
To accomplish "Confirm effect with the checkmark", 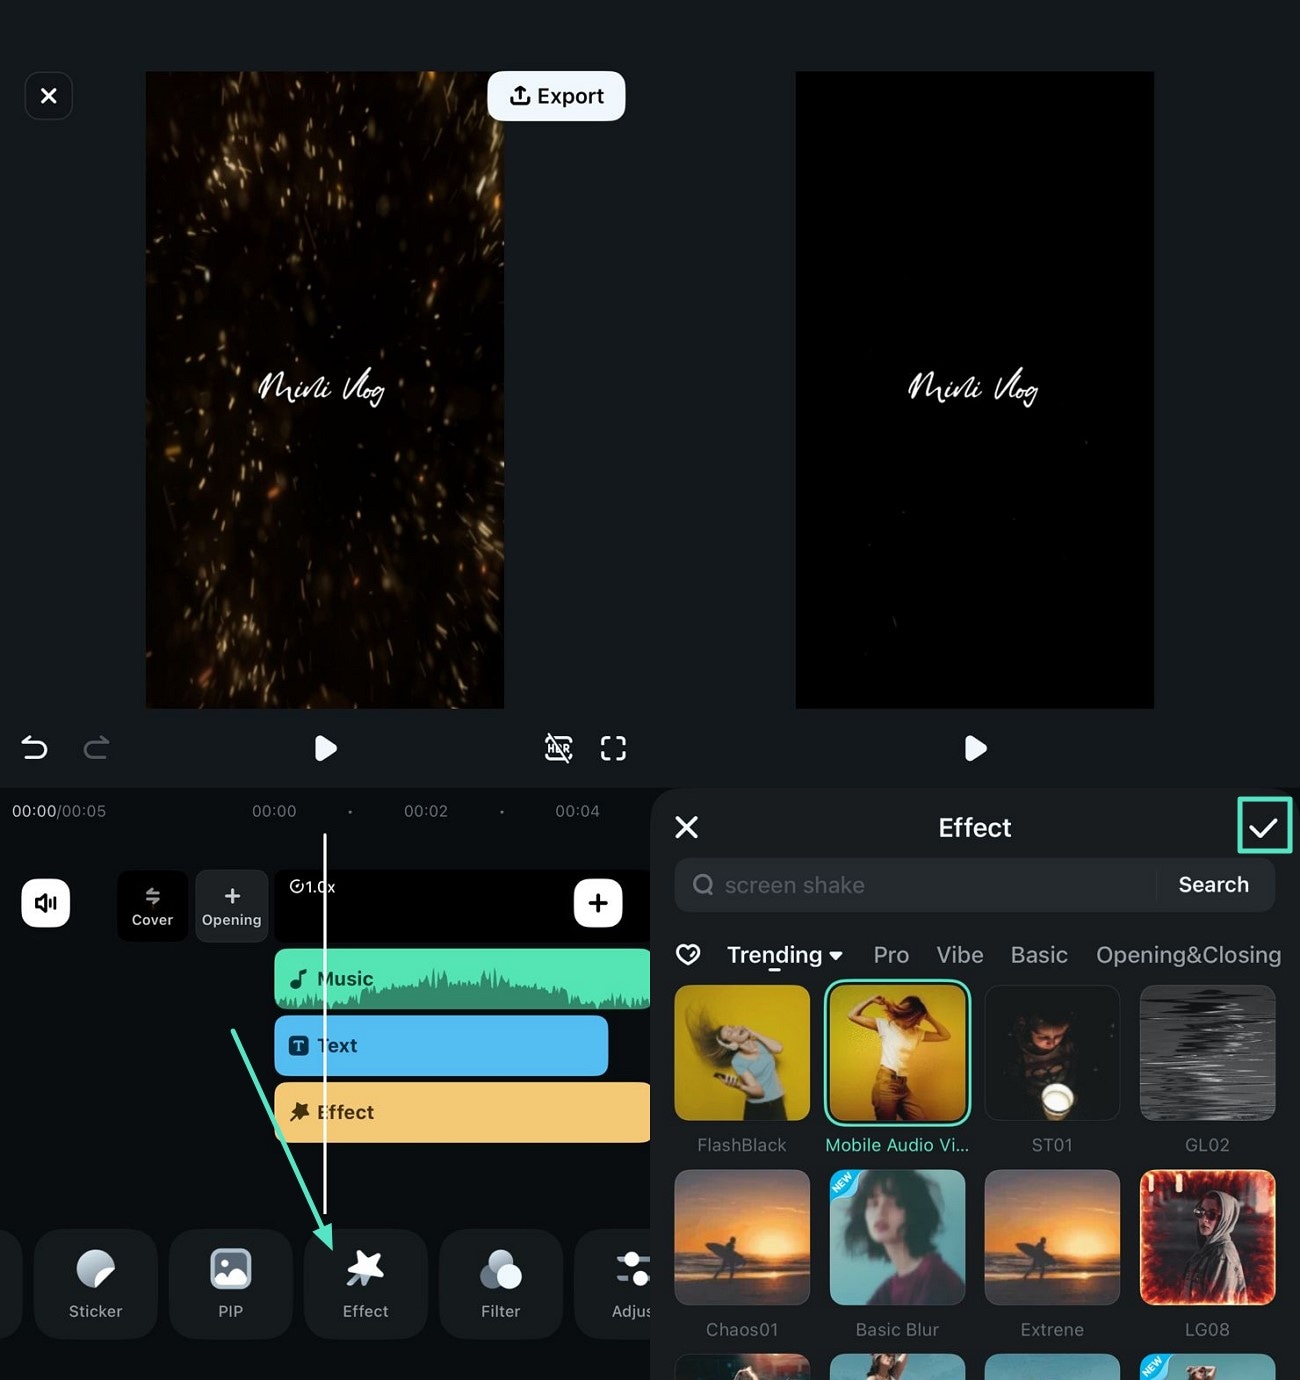I will coord(1264,826).
